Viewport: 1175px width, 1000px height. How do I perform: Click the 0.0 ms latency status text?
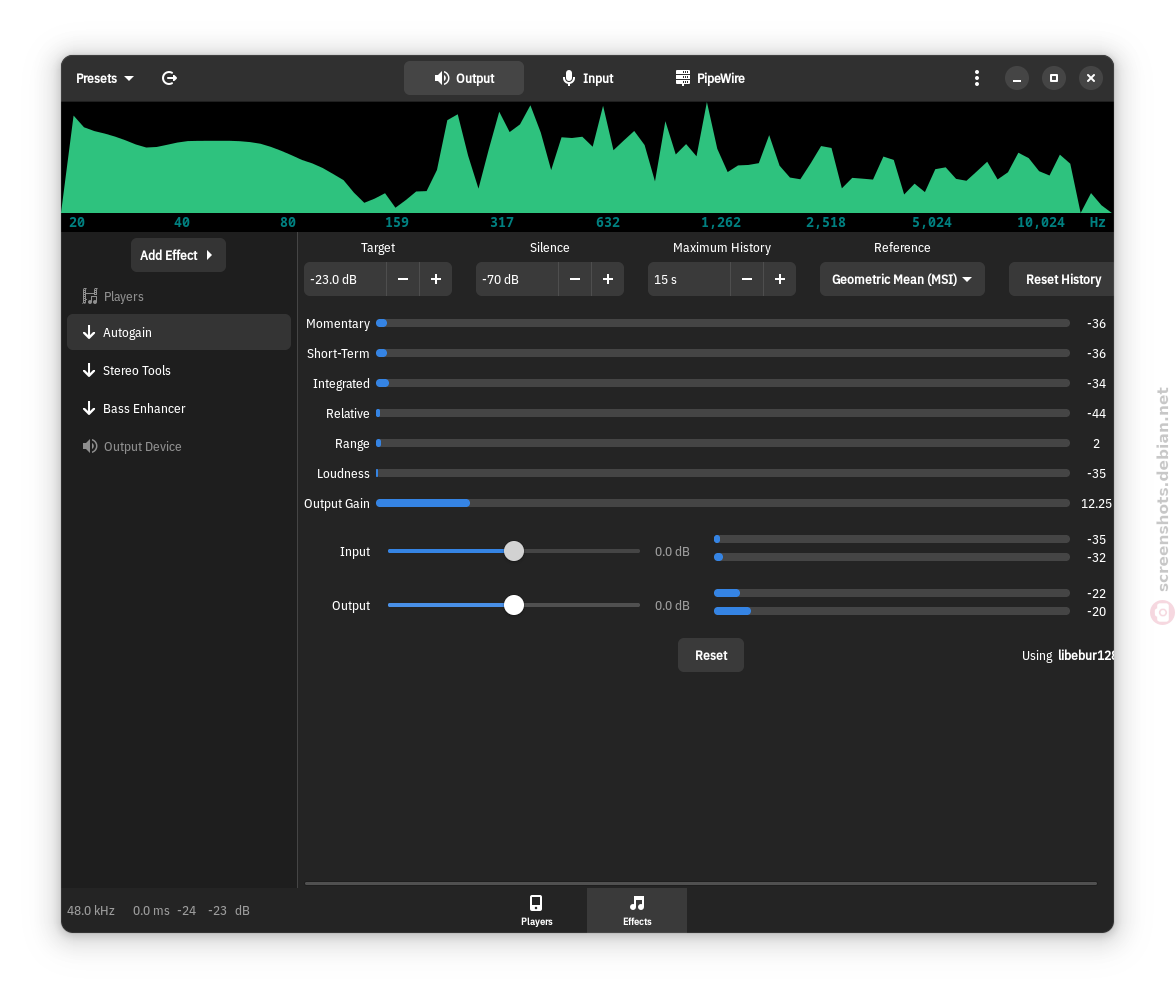151,910
